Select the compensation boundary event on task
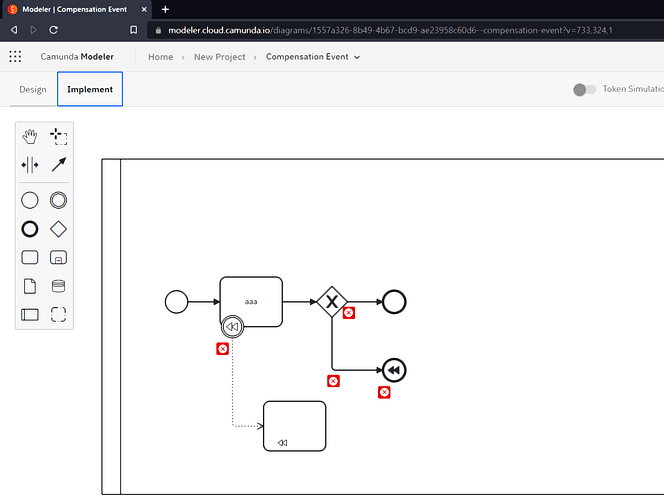Image resolution: width=664 pixels, height=500 pixels. 232,327
